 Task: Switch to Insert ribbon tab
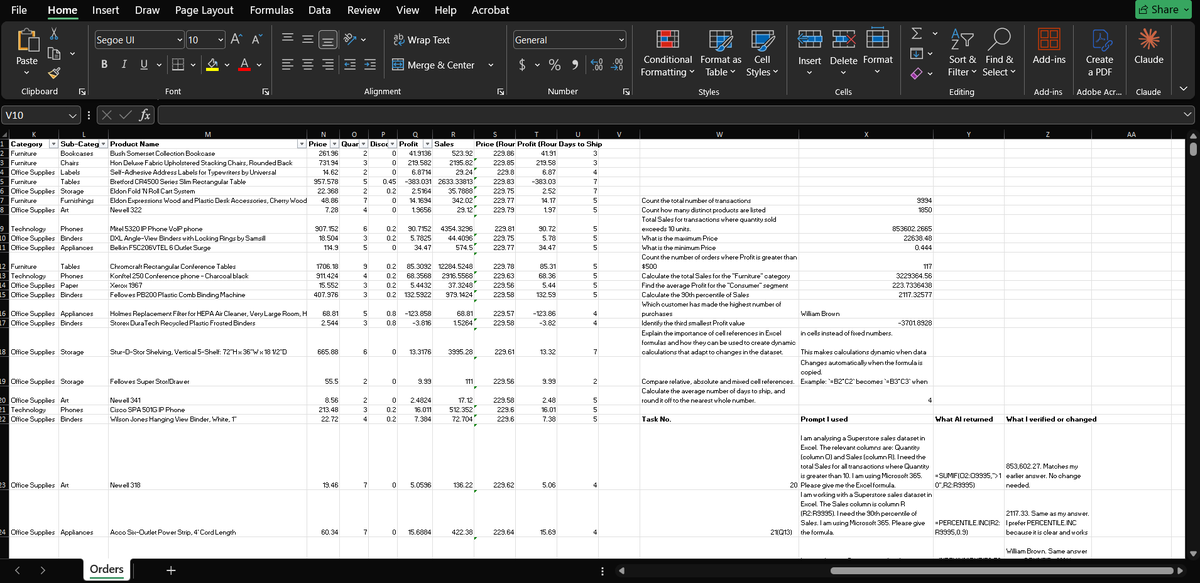[x=106, y=9]
